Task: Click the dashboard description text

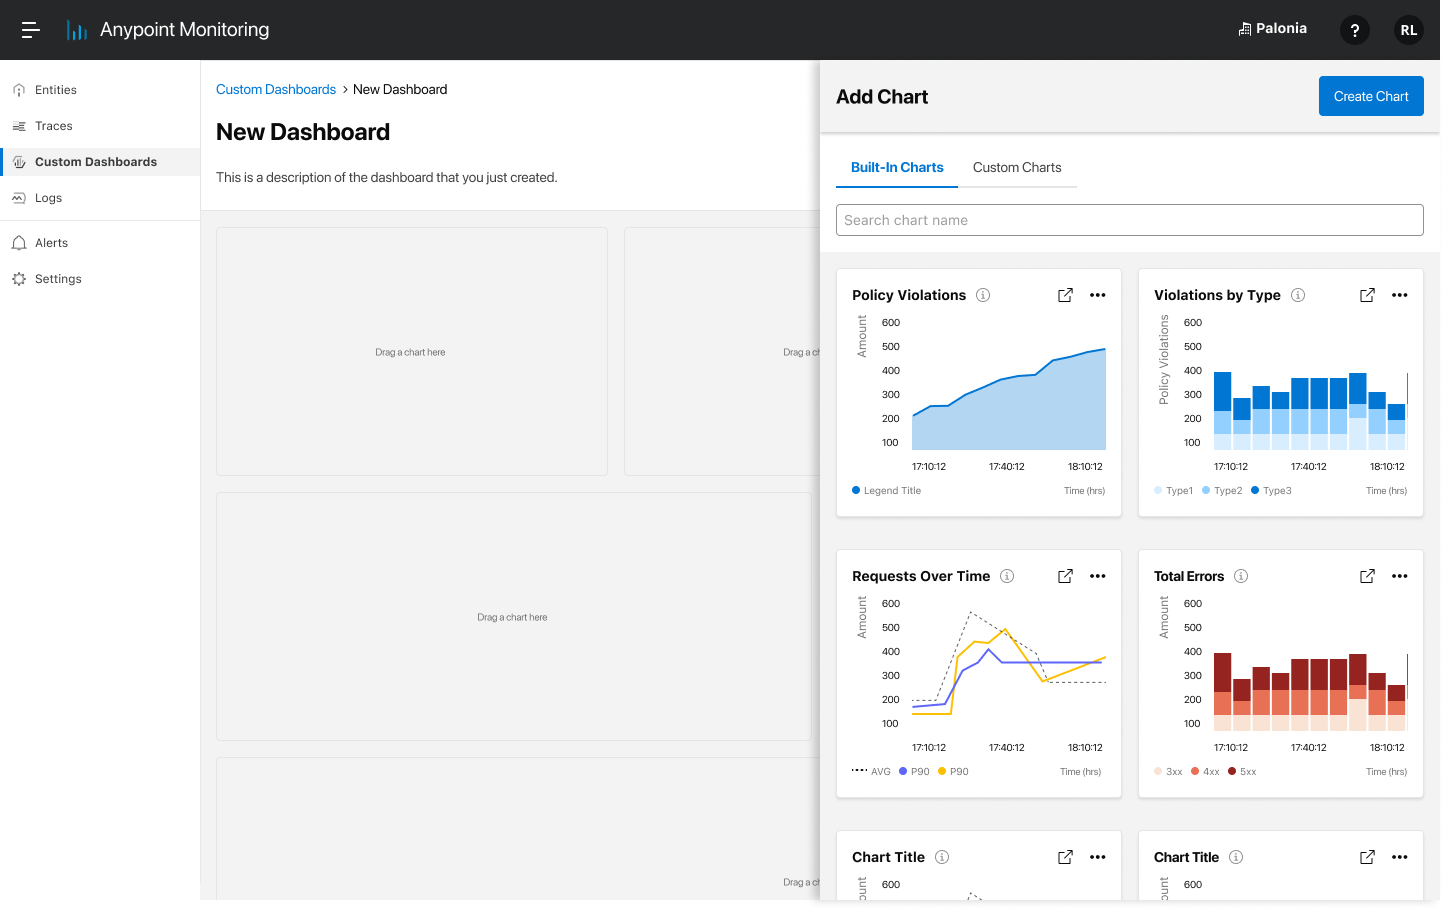Action: pos(386,178)
